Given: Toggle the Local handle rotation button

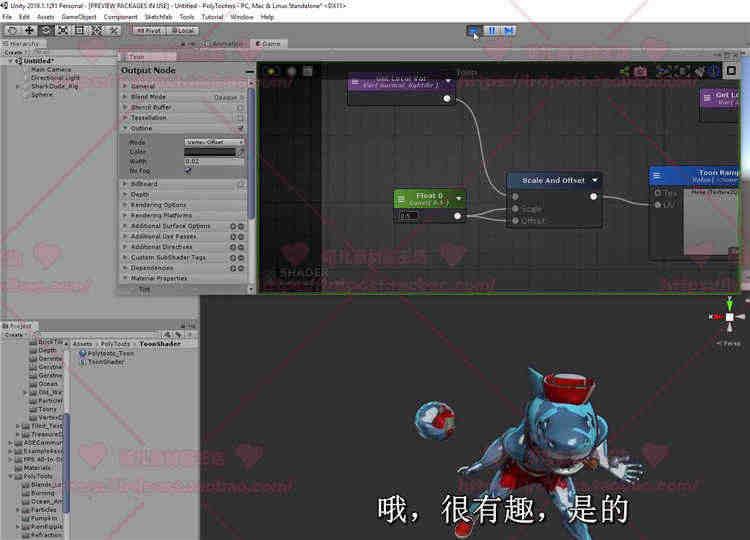Looking at the screenshot, I should [182, 30].
